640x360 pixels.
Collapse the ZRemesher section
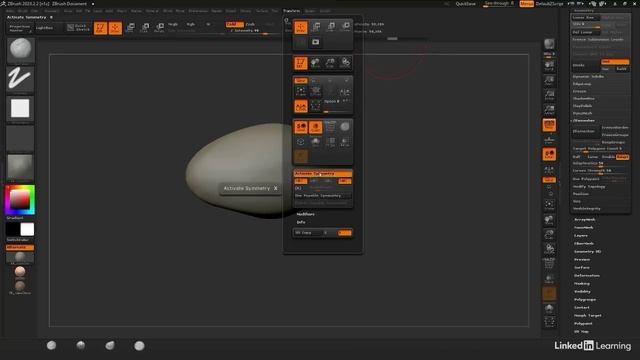pyautogui.click(x=584, y=120)
